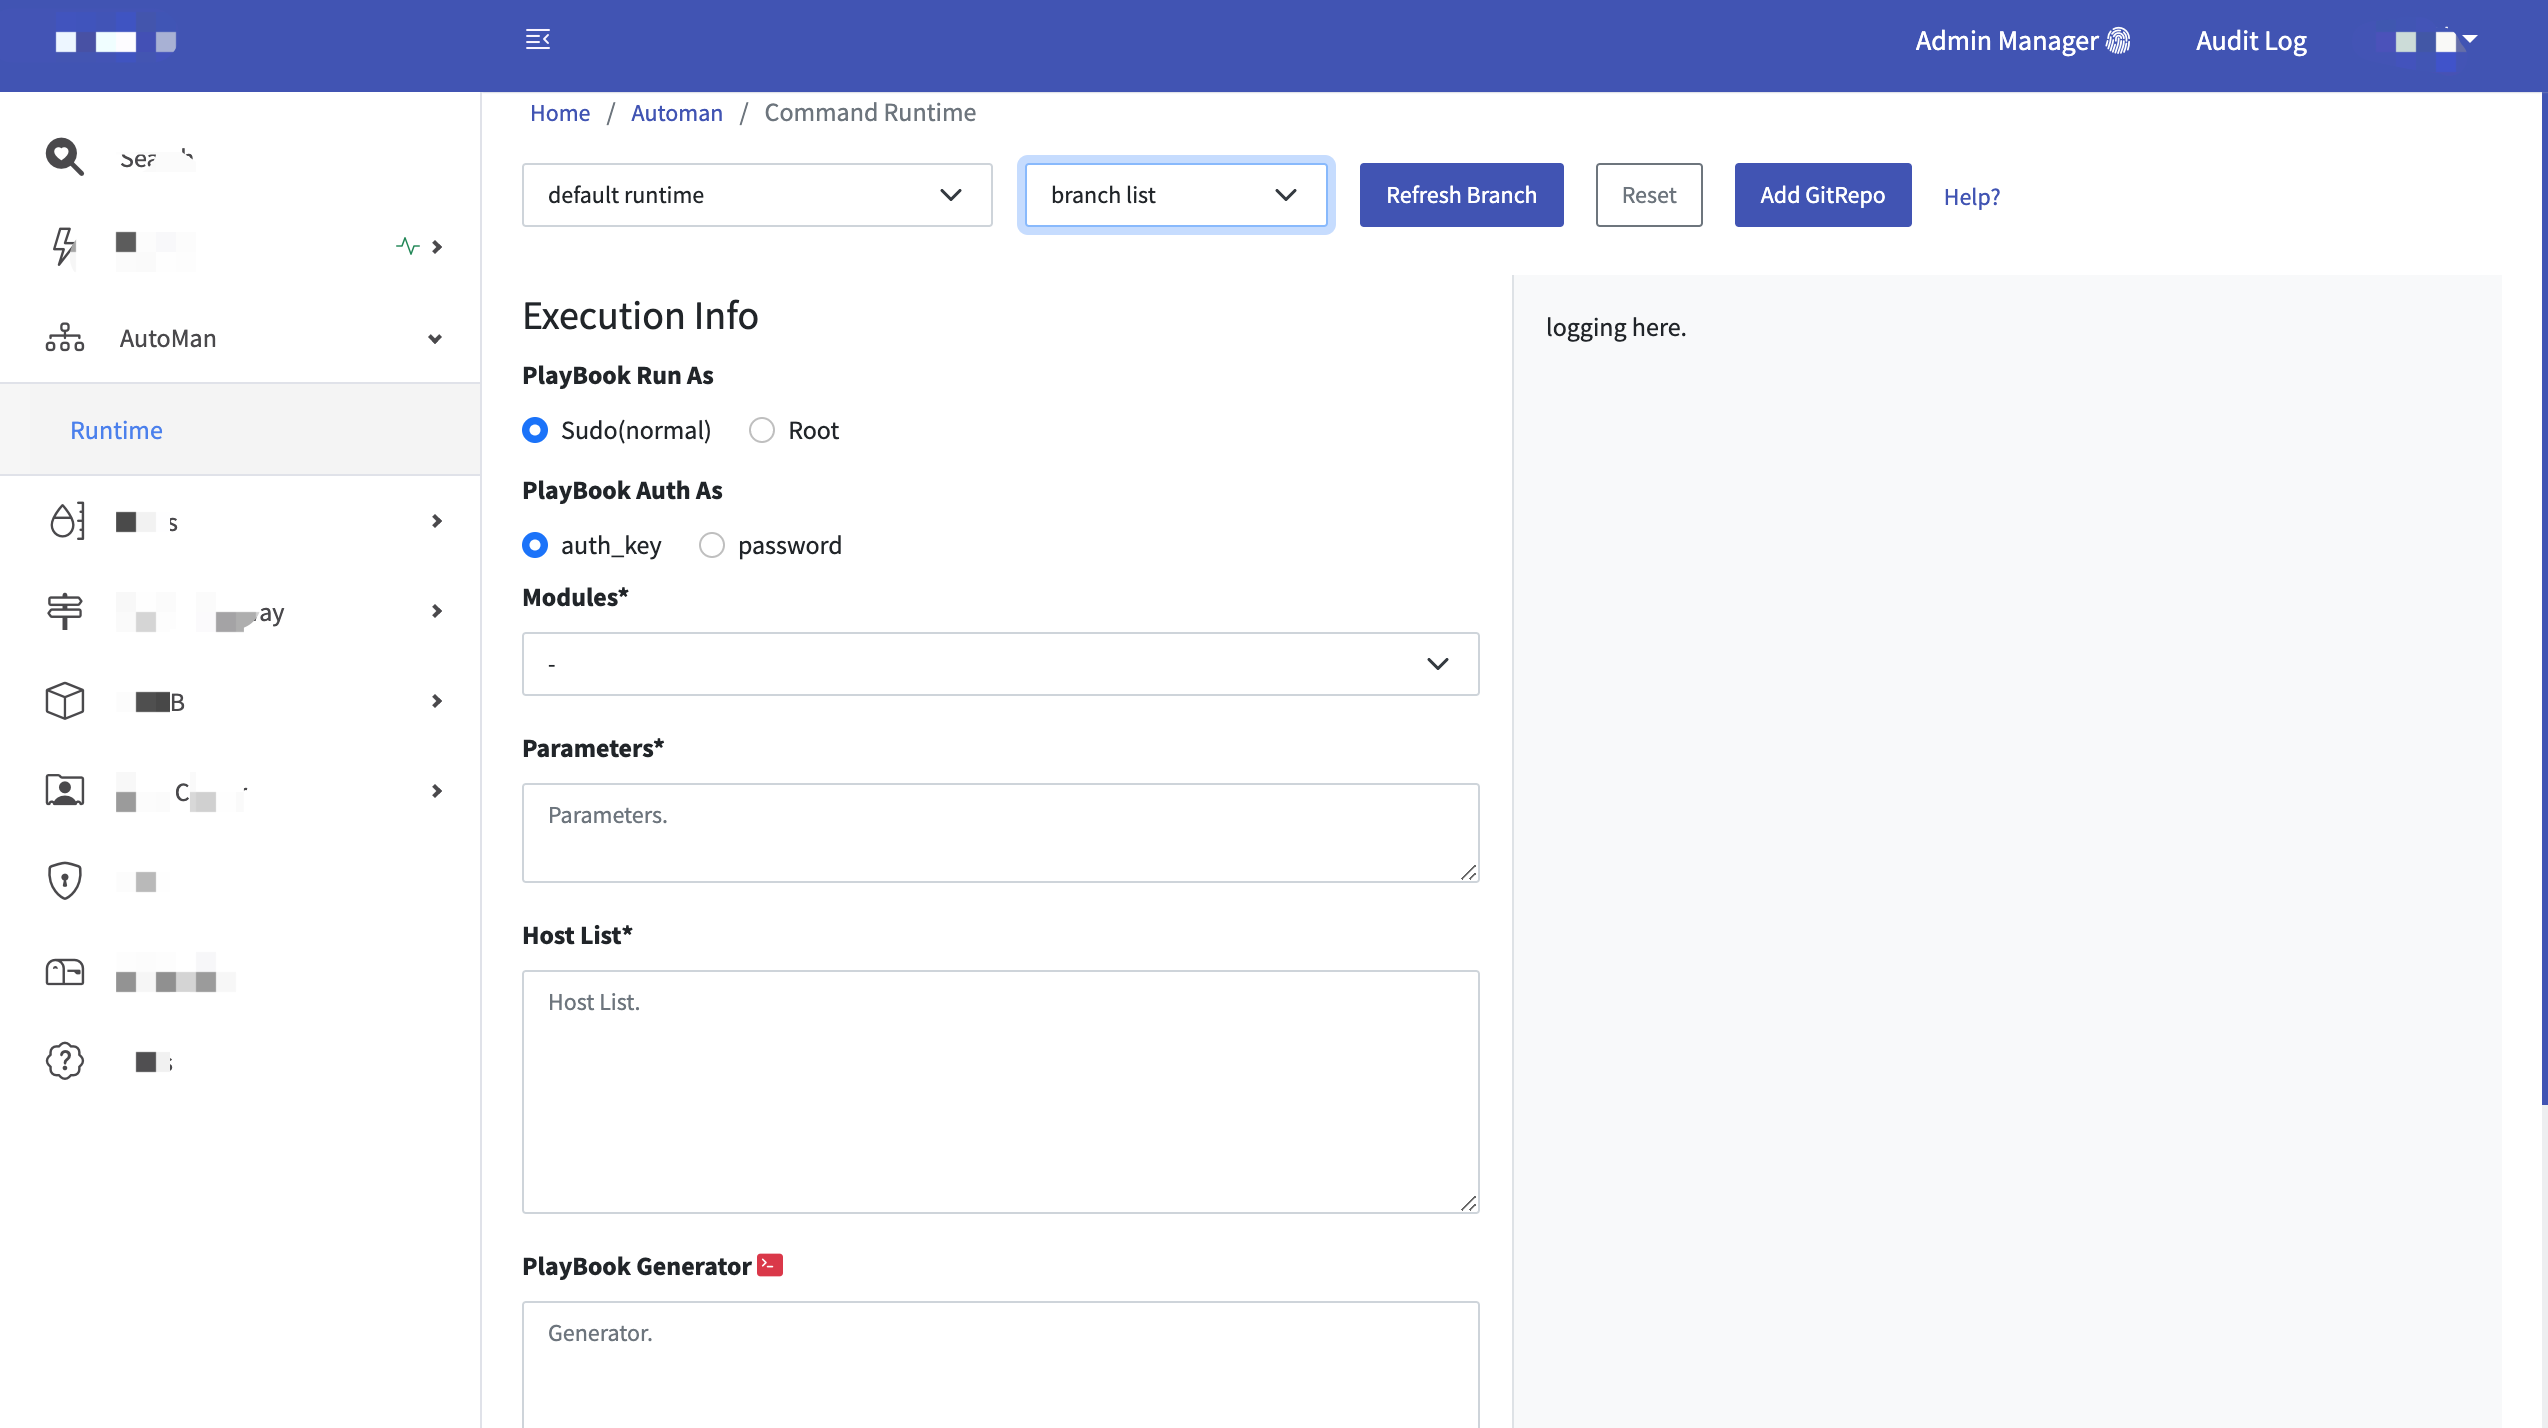Go to Home breadcrumb link
2548x1428 pixels.
point(560,113)
